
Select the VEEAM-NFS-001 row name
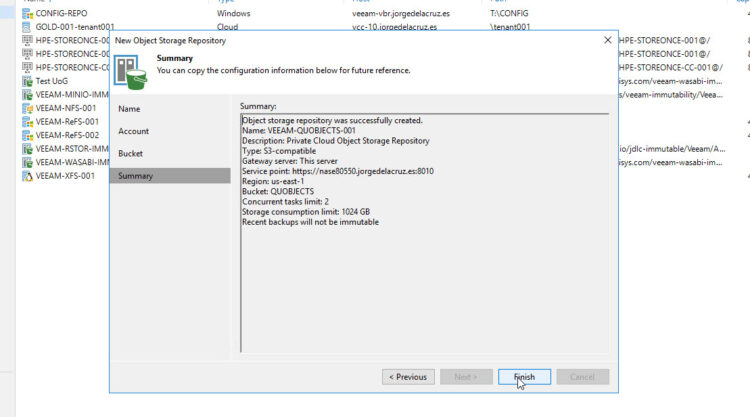pos(66,108)
